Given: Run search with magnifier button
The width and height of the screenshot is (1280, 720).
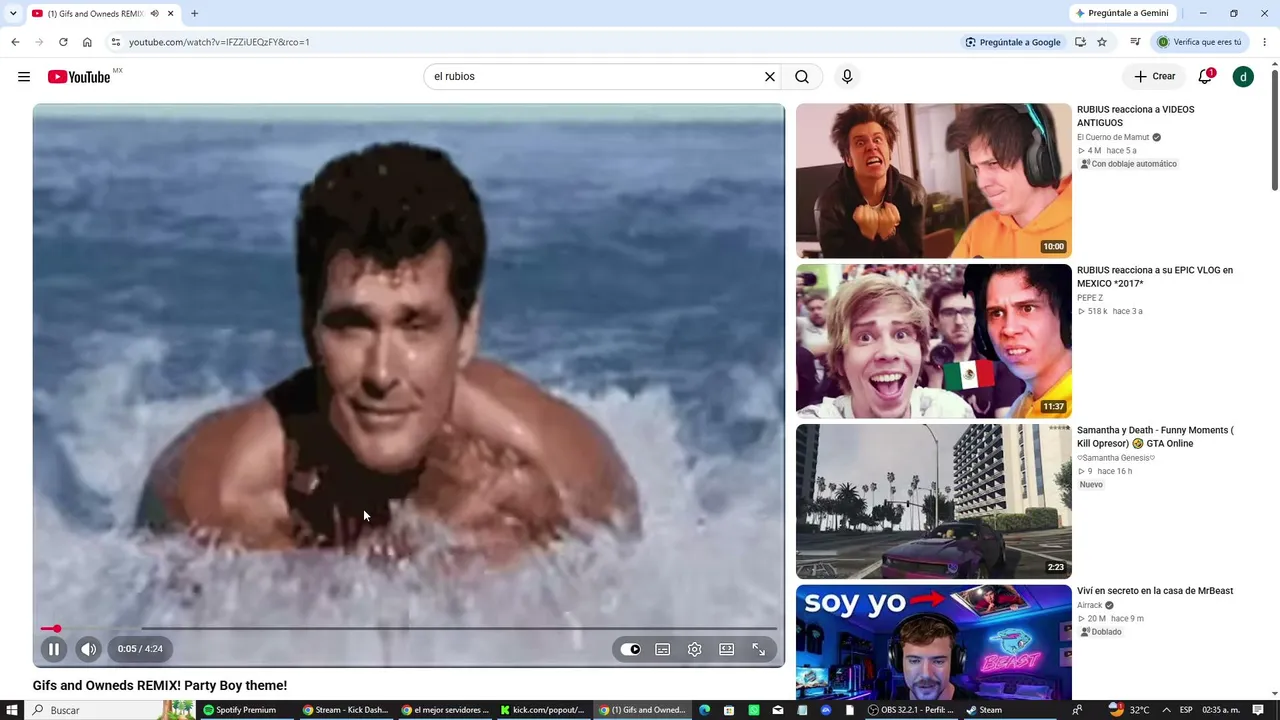Looking at the screenshot, I should coord(802,76).
